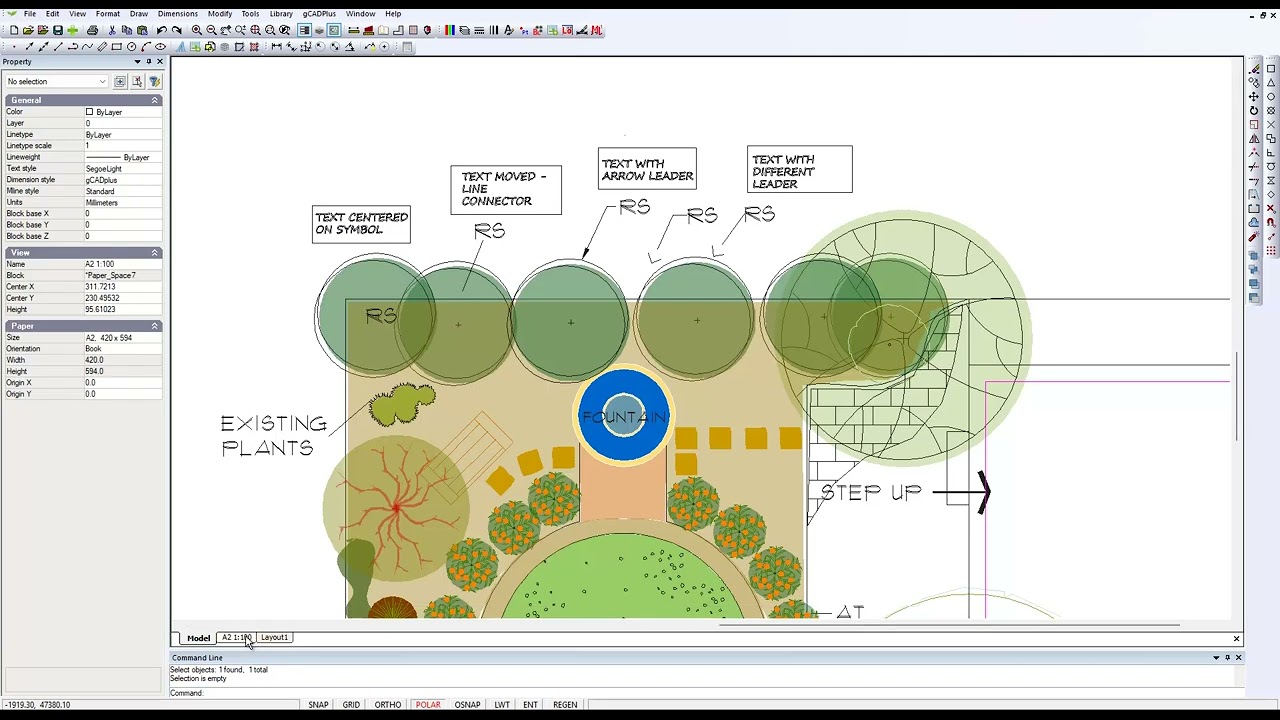
Task: Click the Cut scissors icon
Action: 112,30
